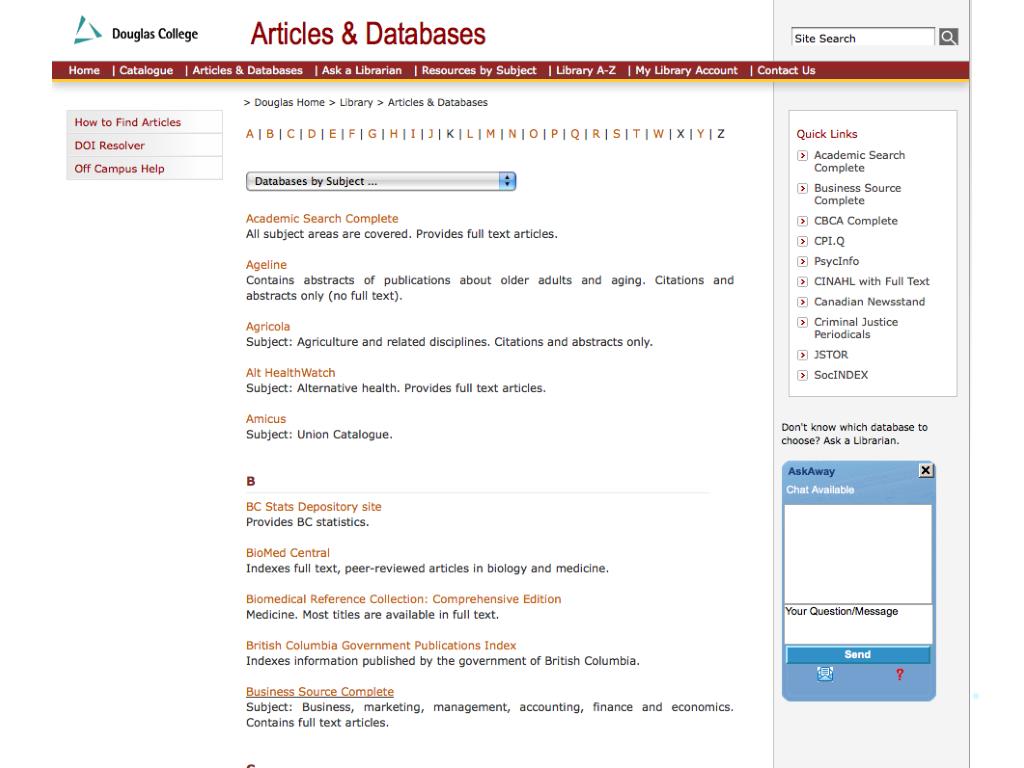Click arrow icon beside Criminal Justice Periodicals
The height and width of the screenshot is (768, 1024).
[x=803, y=323]
